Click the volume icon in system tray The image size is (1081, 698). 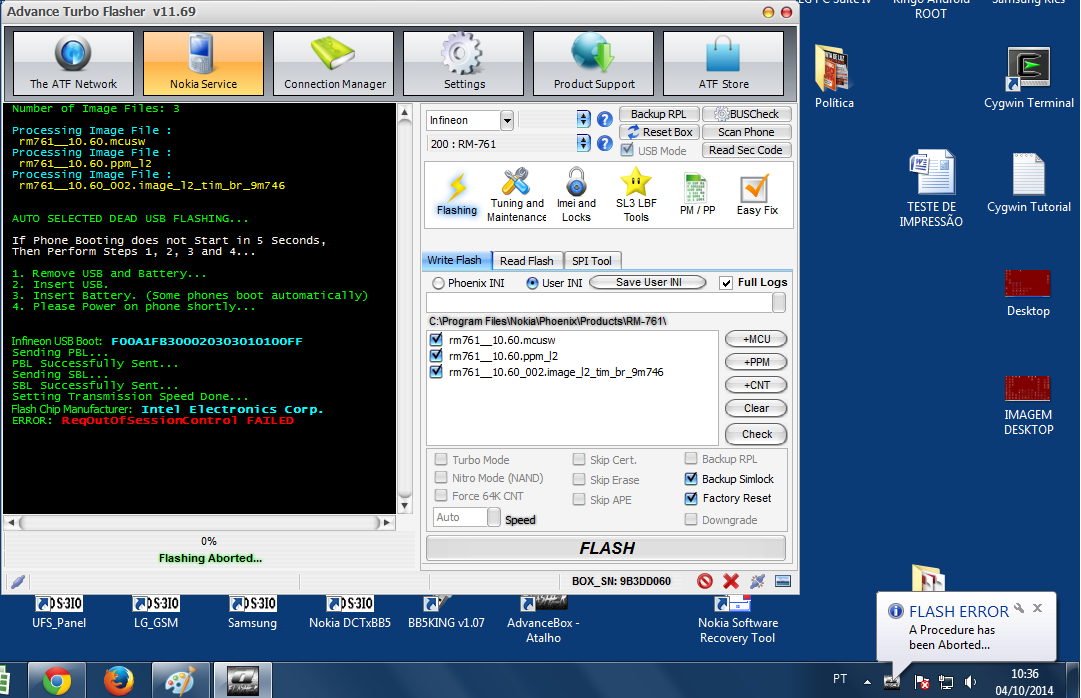(970, 682)
